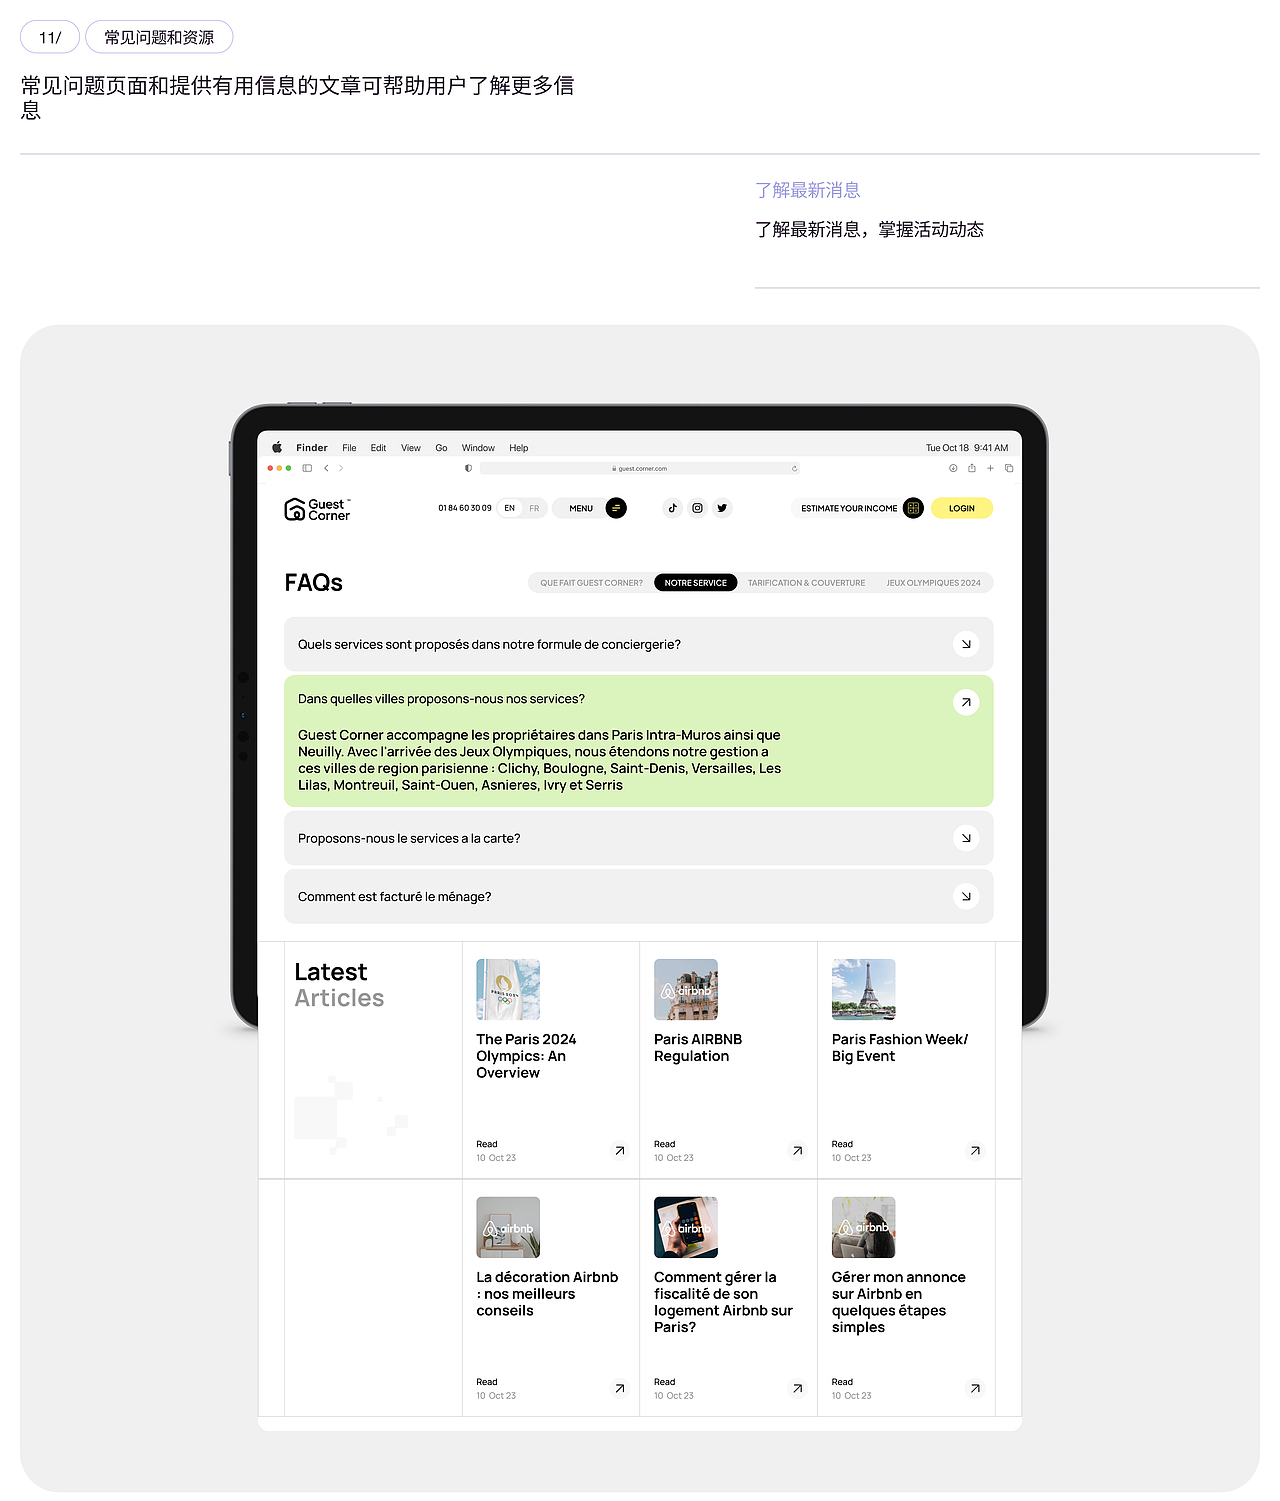Open a new tab with the plus icon
This screenshot has width=1280, height=1501.
(x=991, y=468)
